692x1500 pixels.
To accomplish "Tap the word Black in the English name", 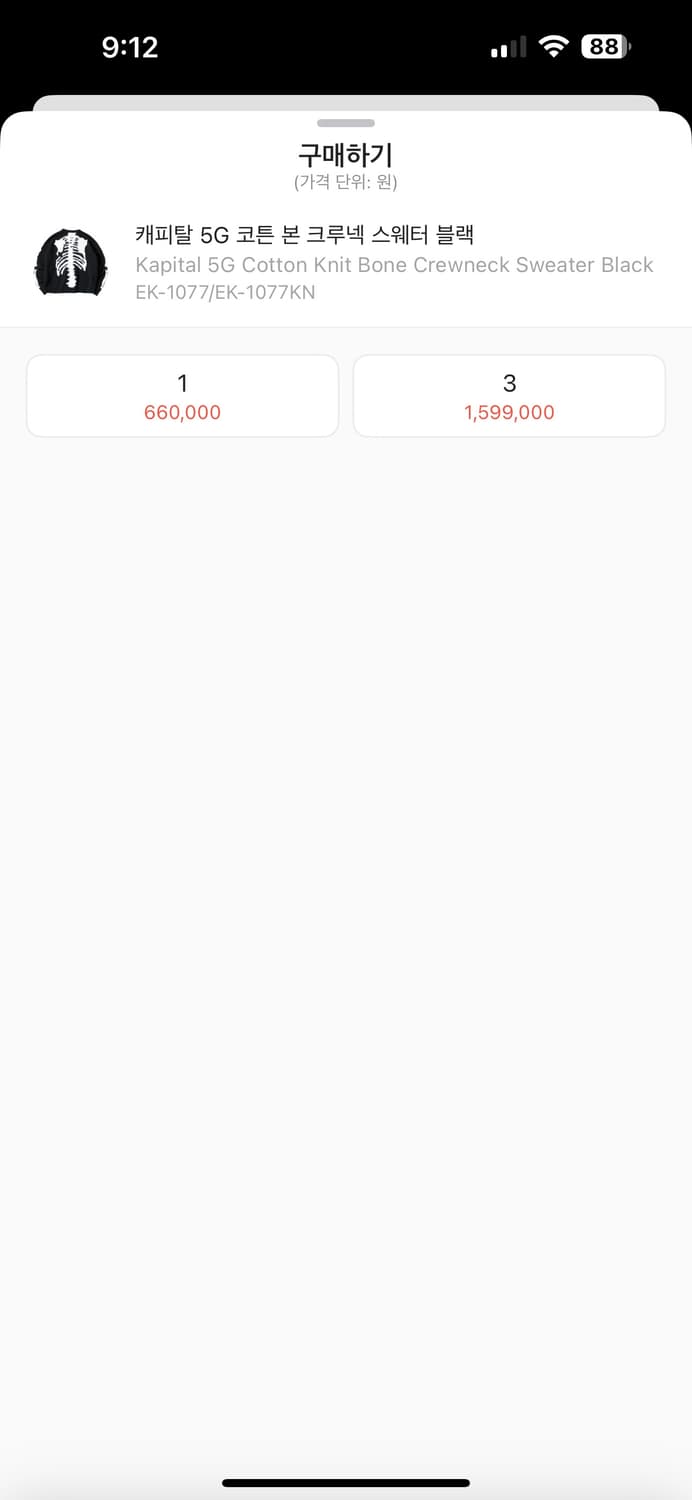I will click(627, 265).
